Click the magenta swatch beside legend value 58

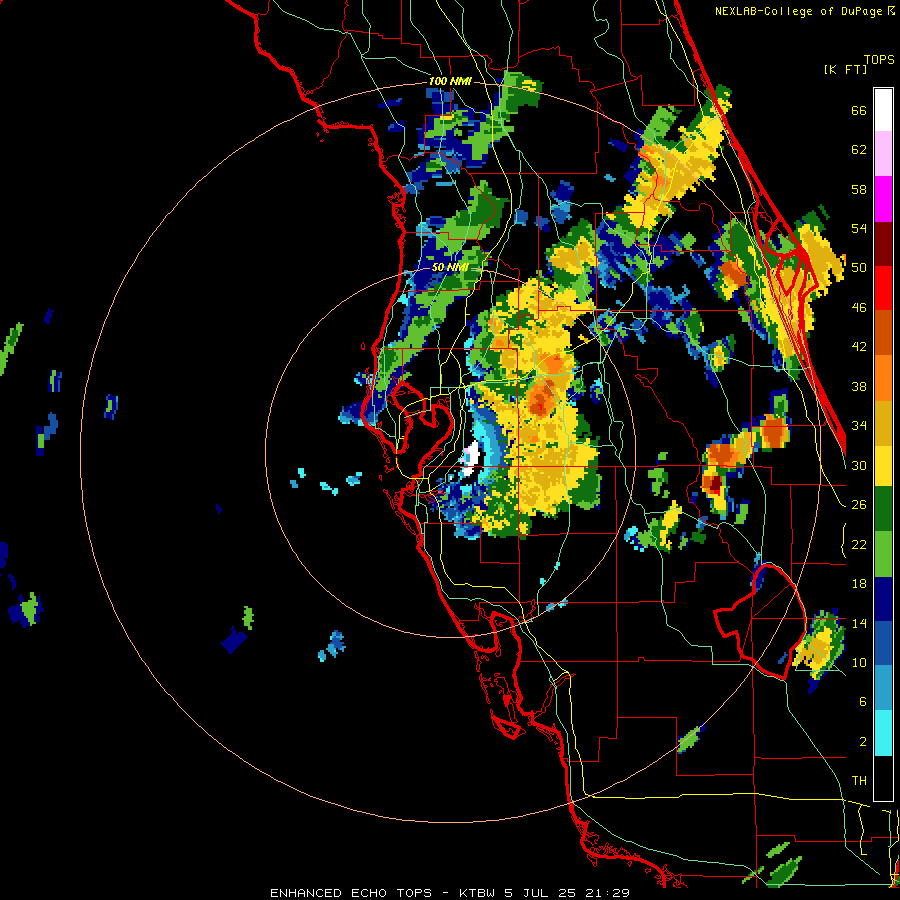883,199
